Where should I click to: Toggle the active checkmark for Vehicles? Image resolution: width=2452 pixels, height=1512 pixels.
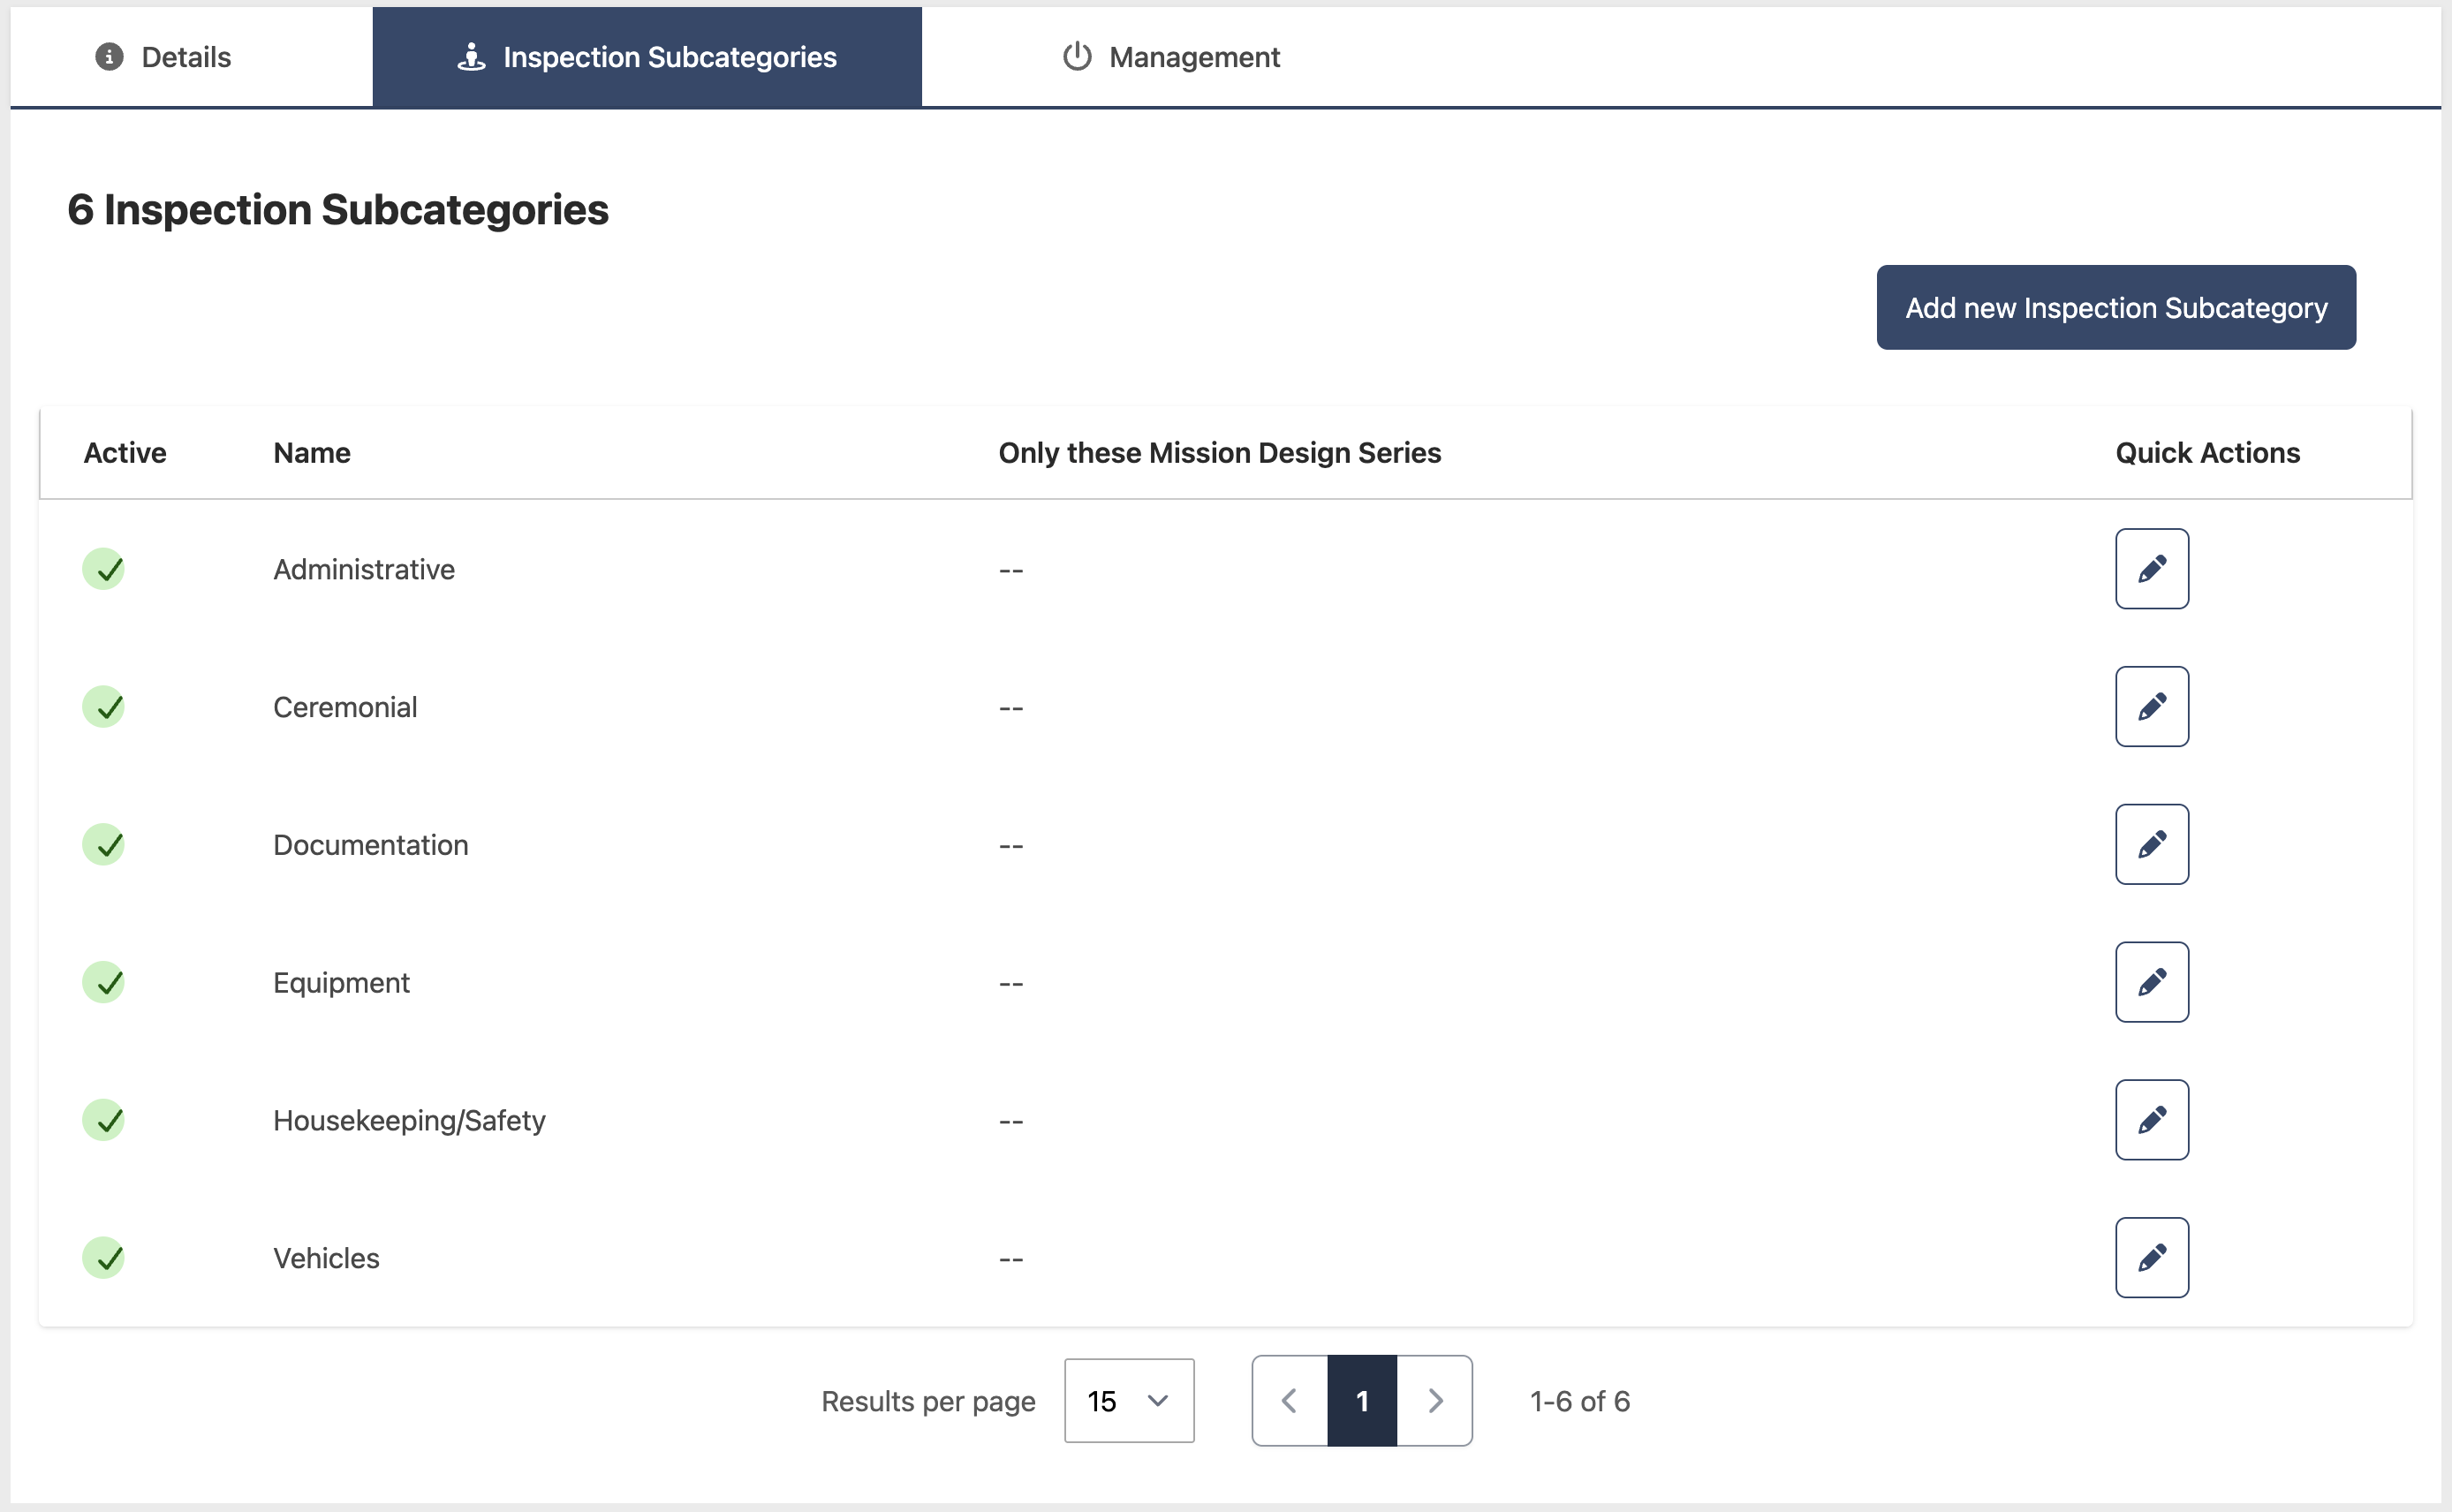tap(103, 1258)
